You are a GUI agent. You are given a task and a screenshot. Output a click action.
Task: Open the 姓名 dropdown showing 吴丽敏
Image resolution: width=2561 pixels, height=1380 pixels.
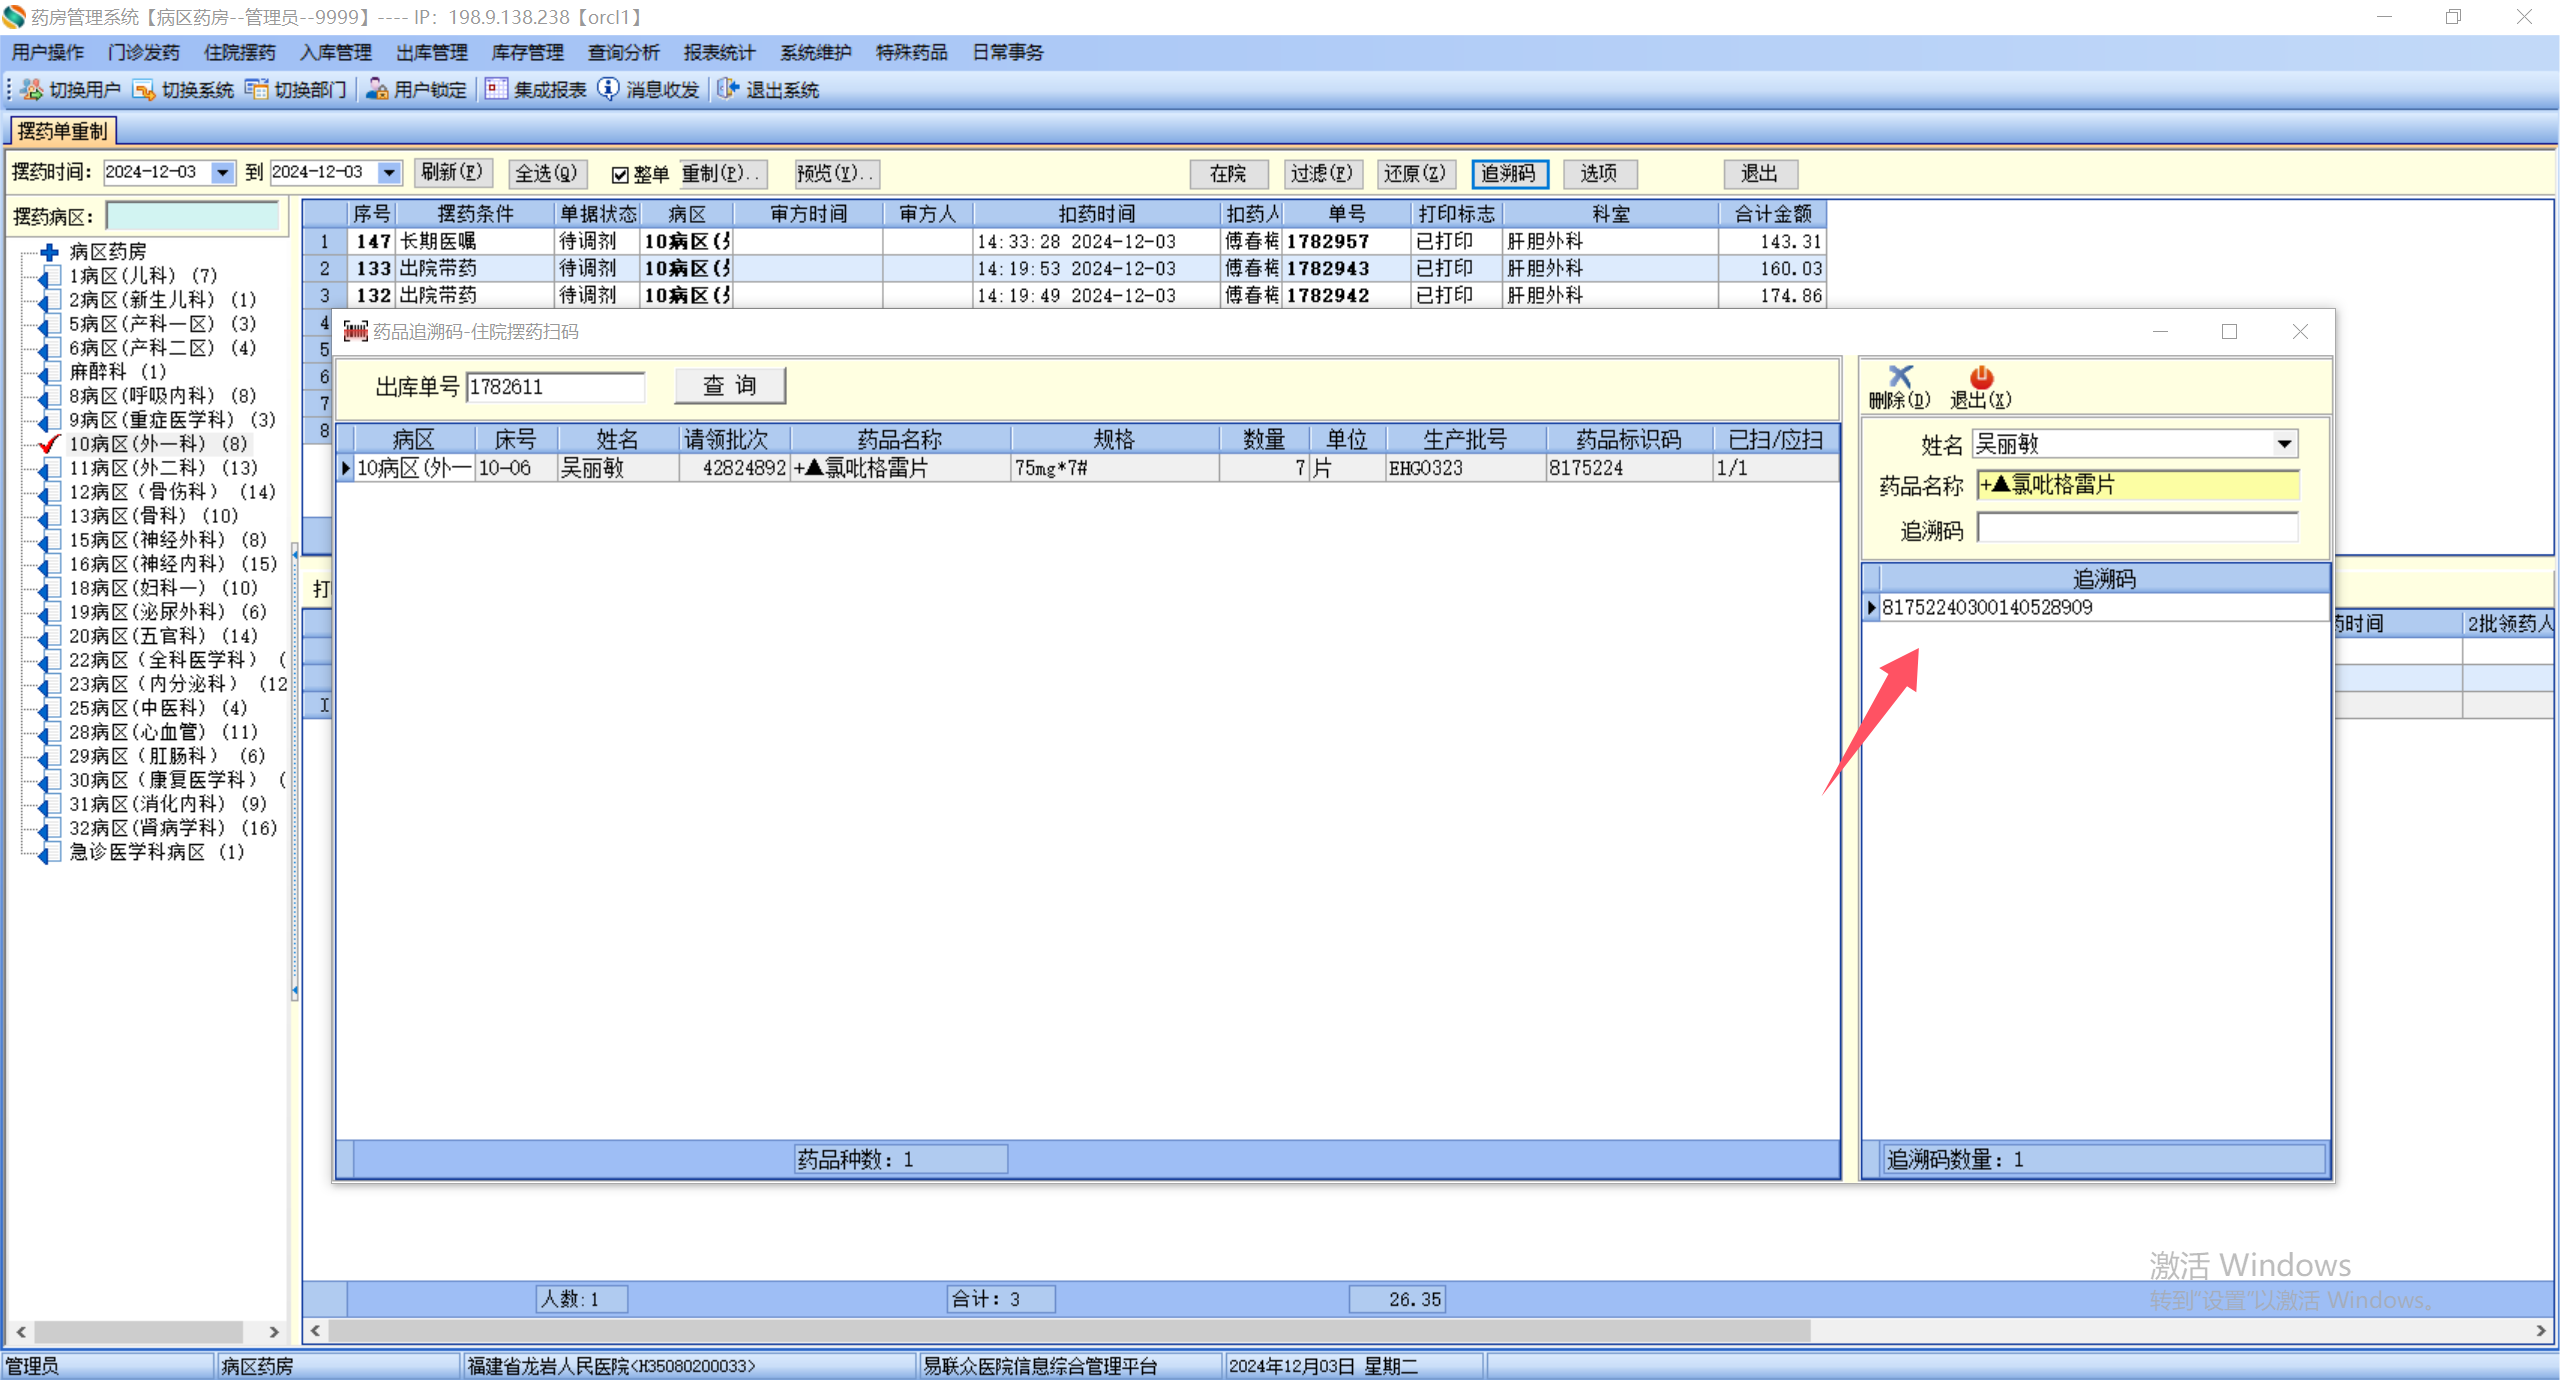[2284, 444]
